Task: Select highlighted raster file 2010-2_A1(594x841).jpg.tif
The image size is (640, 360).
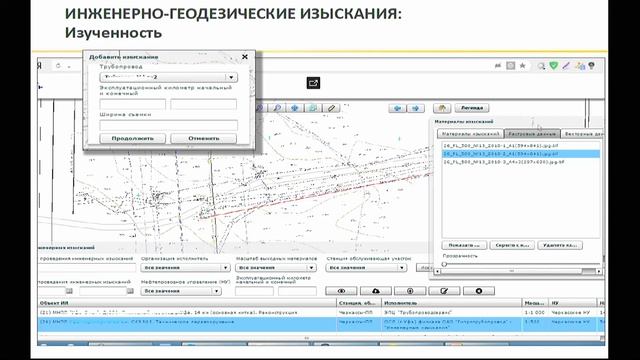Action: click(x=521, y=154)
